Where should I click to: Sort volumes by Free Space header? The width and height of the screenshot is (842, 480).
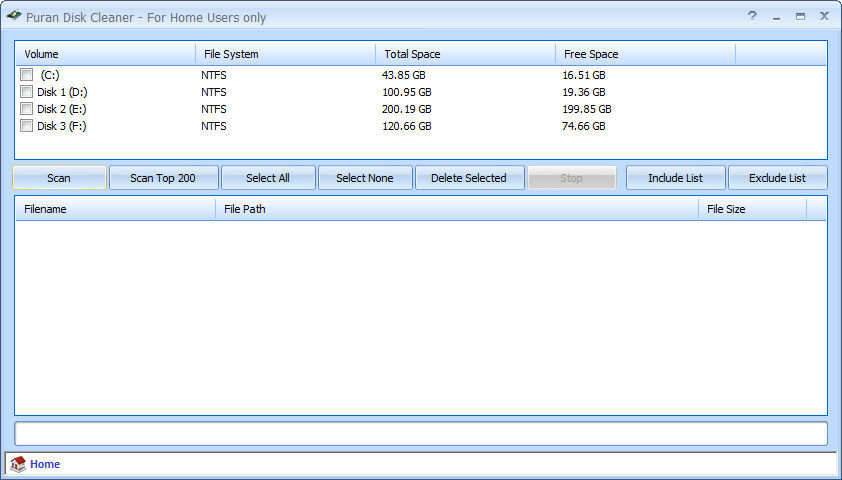(645, 54)
